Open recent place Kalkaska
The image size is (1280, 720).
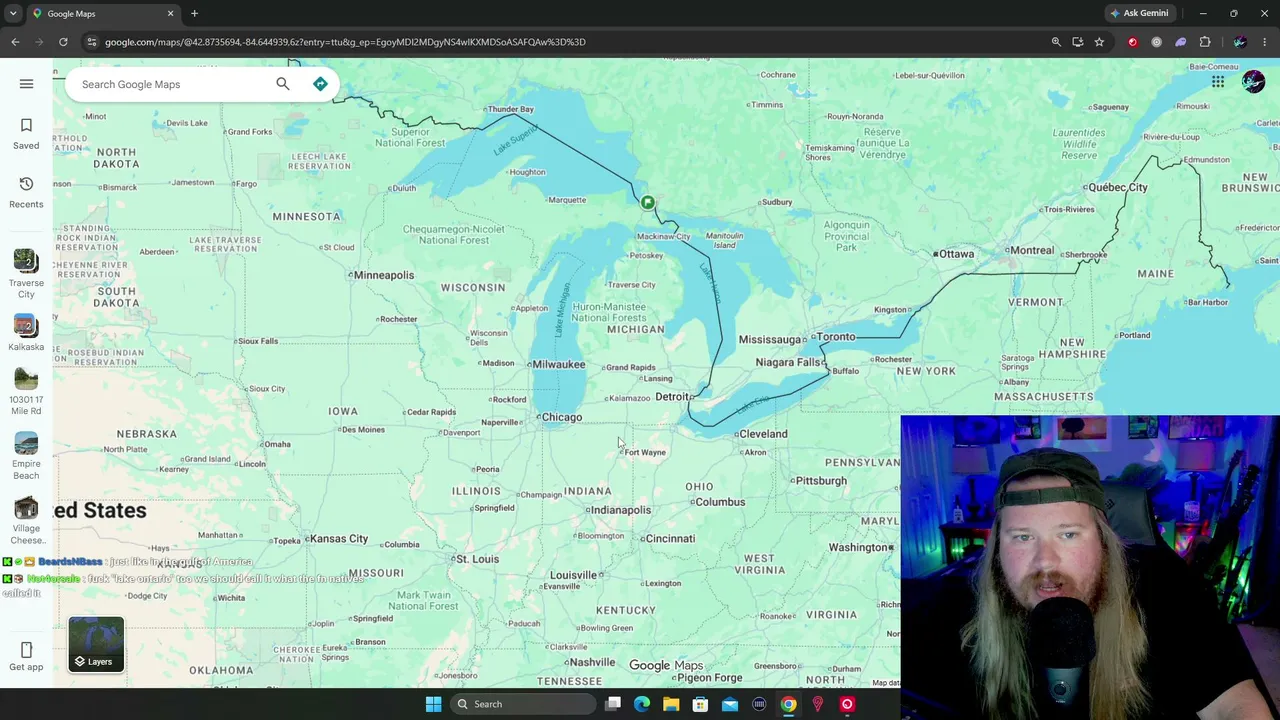pyautogui.click(x=26, y=333)
